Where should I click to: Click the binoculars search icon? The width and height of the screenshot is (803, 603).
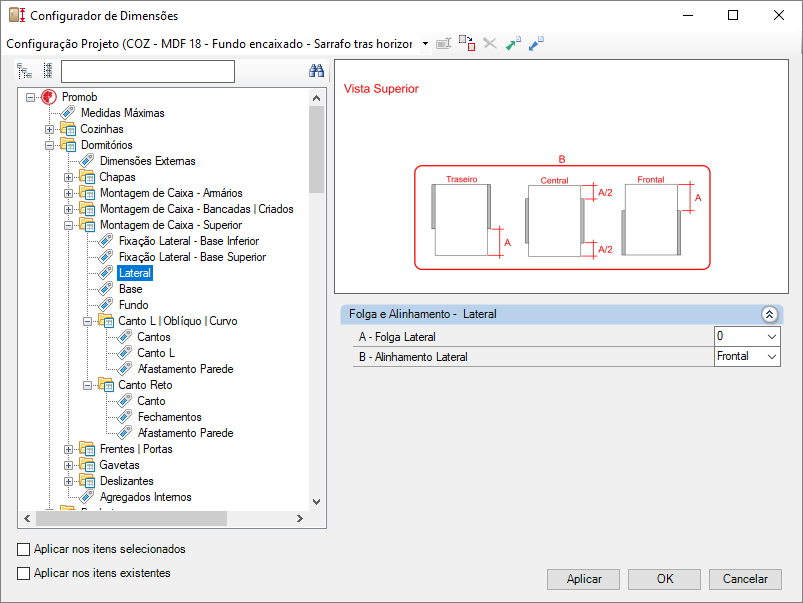coord(316,71)
